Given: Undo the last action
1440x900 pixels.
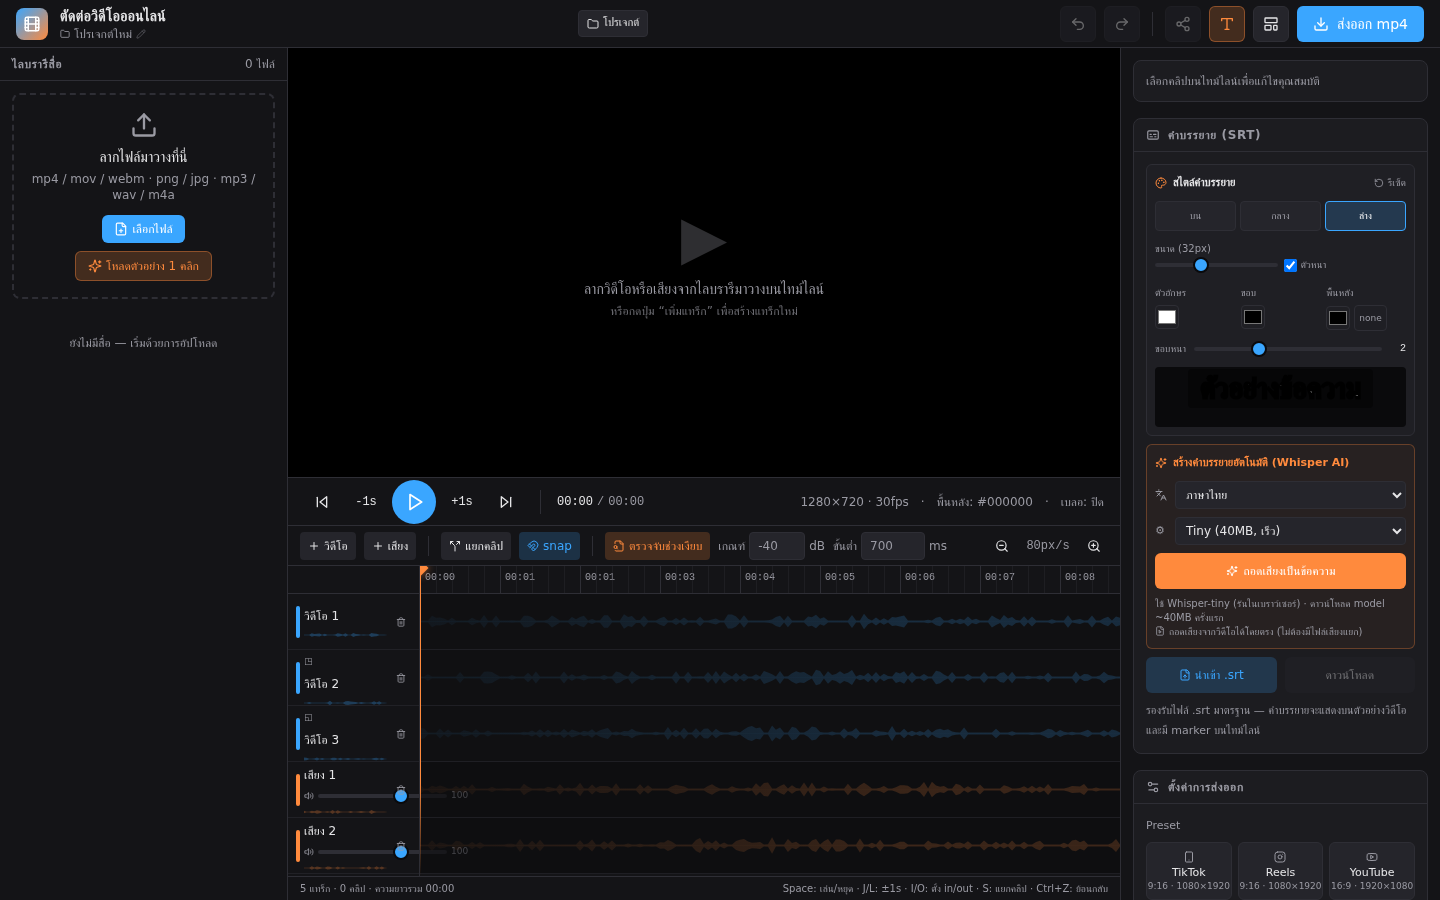Looking at the screenshot, I should pos(1078,24).
